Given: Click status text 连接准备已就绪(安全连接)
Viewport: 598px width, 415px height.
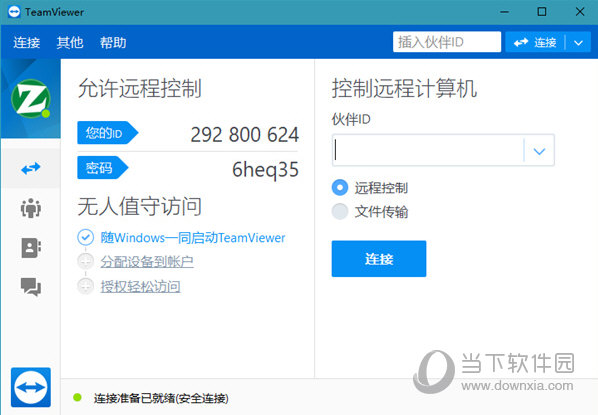Looking at the screenshot, I should 161,398.
